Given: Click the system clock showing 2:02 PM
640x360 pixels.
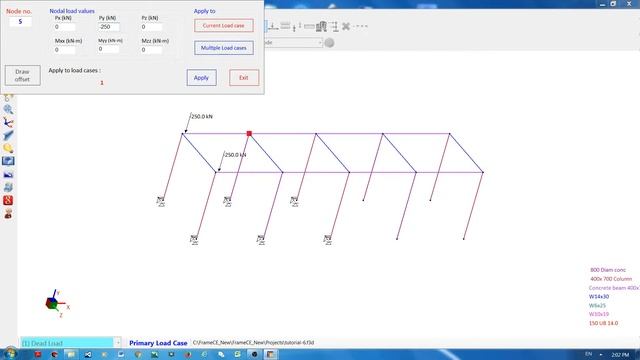Looking at the screenshot, I should pos(620,355).
